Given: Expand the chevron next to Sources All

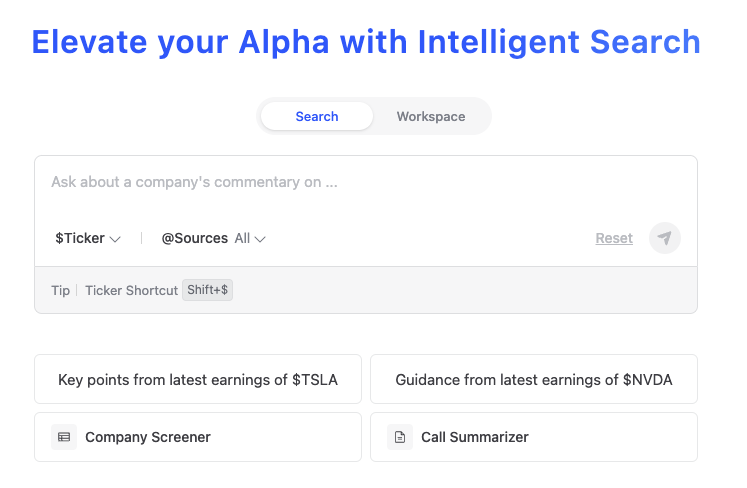Looking at the screenshot, I should (x=260, y=239).
